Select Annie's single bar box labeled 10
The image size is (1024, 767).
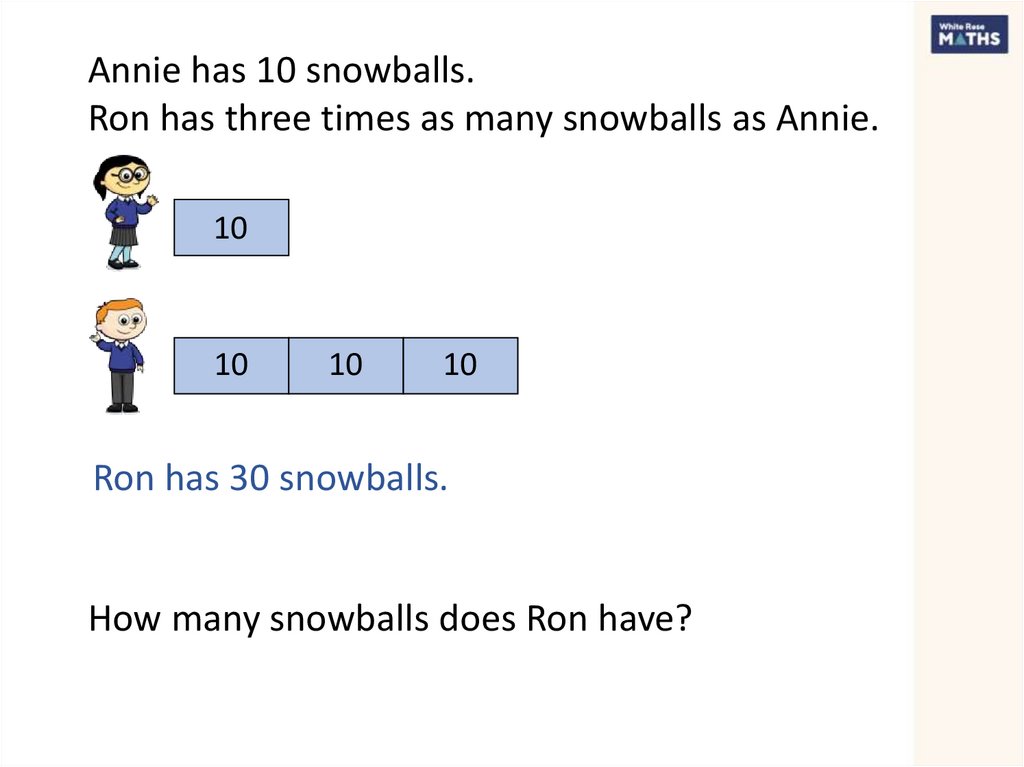click(x=231, y=228)
